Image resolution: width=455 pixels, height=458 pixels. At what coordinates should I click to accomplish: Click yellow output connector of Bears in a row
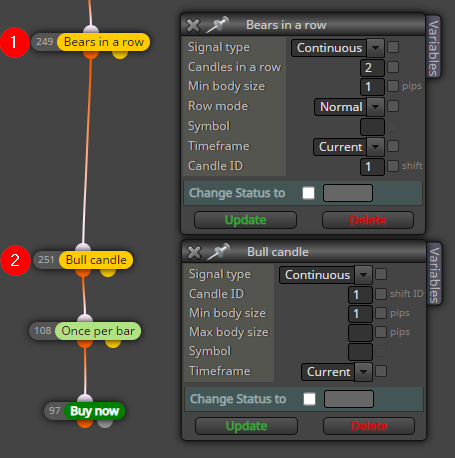coord(120,54)
